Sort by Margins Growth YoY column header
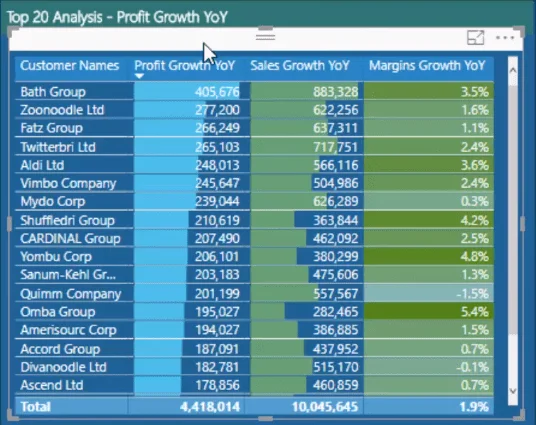The image size is (536, 425). pyautogui.click(x=427, y=65)
